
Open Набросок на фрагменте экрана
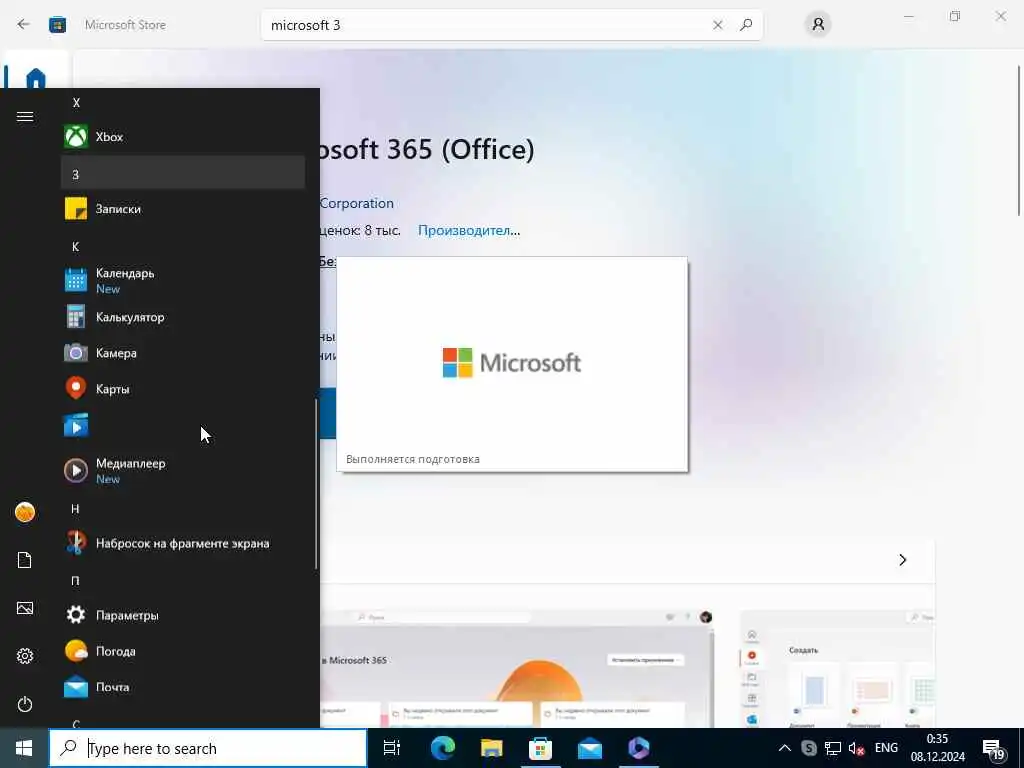pos(182,543)
